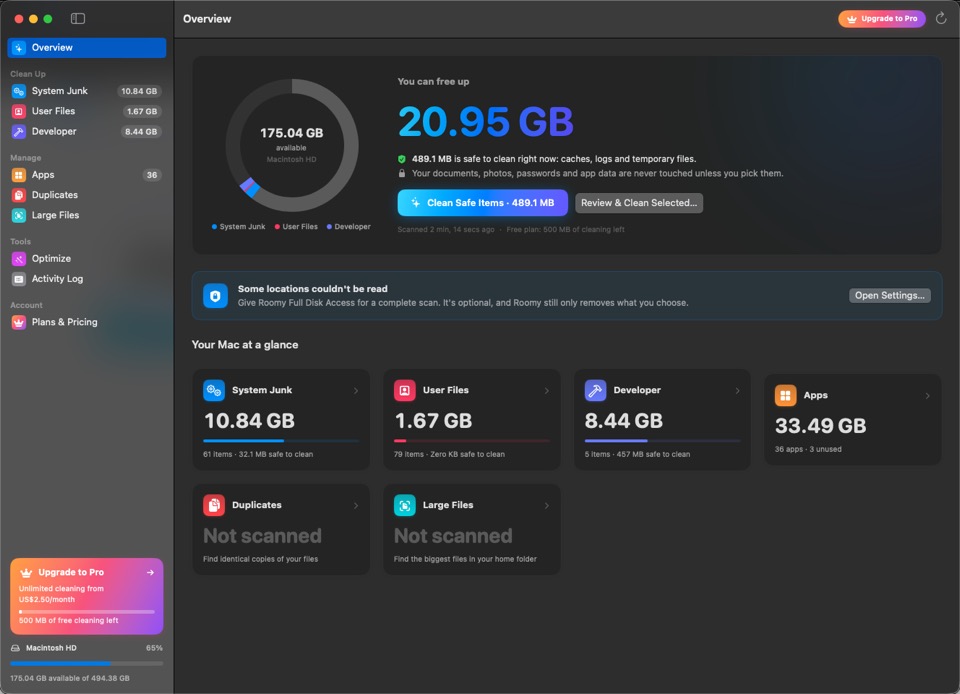Click the 1.67 GB User Files card value

pos(433,421)
